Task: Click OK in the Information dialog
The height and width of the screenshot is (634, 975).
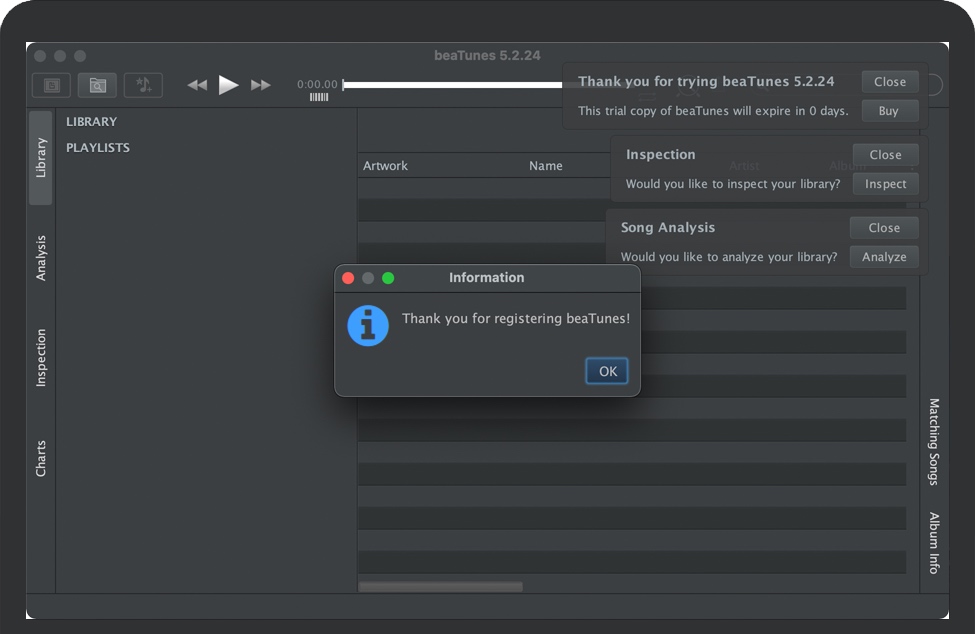Action: click(607, 371)
